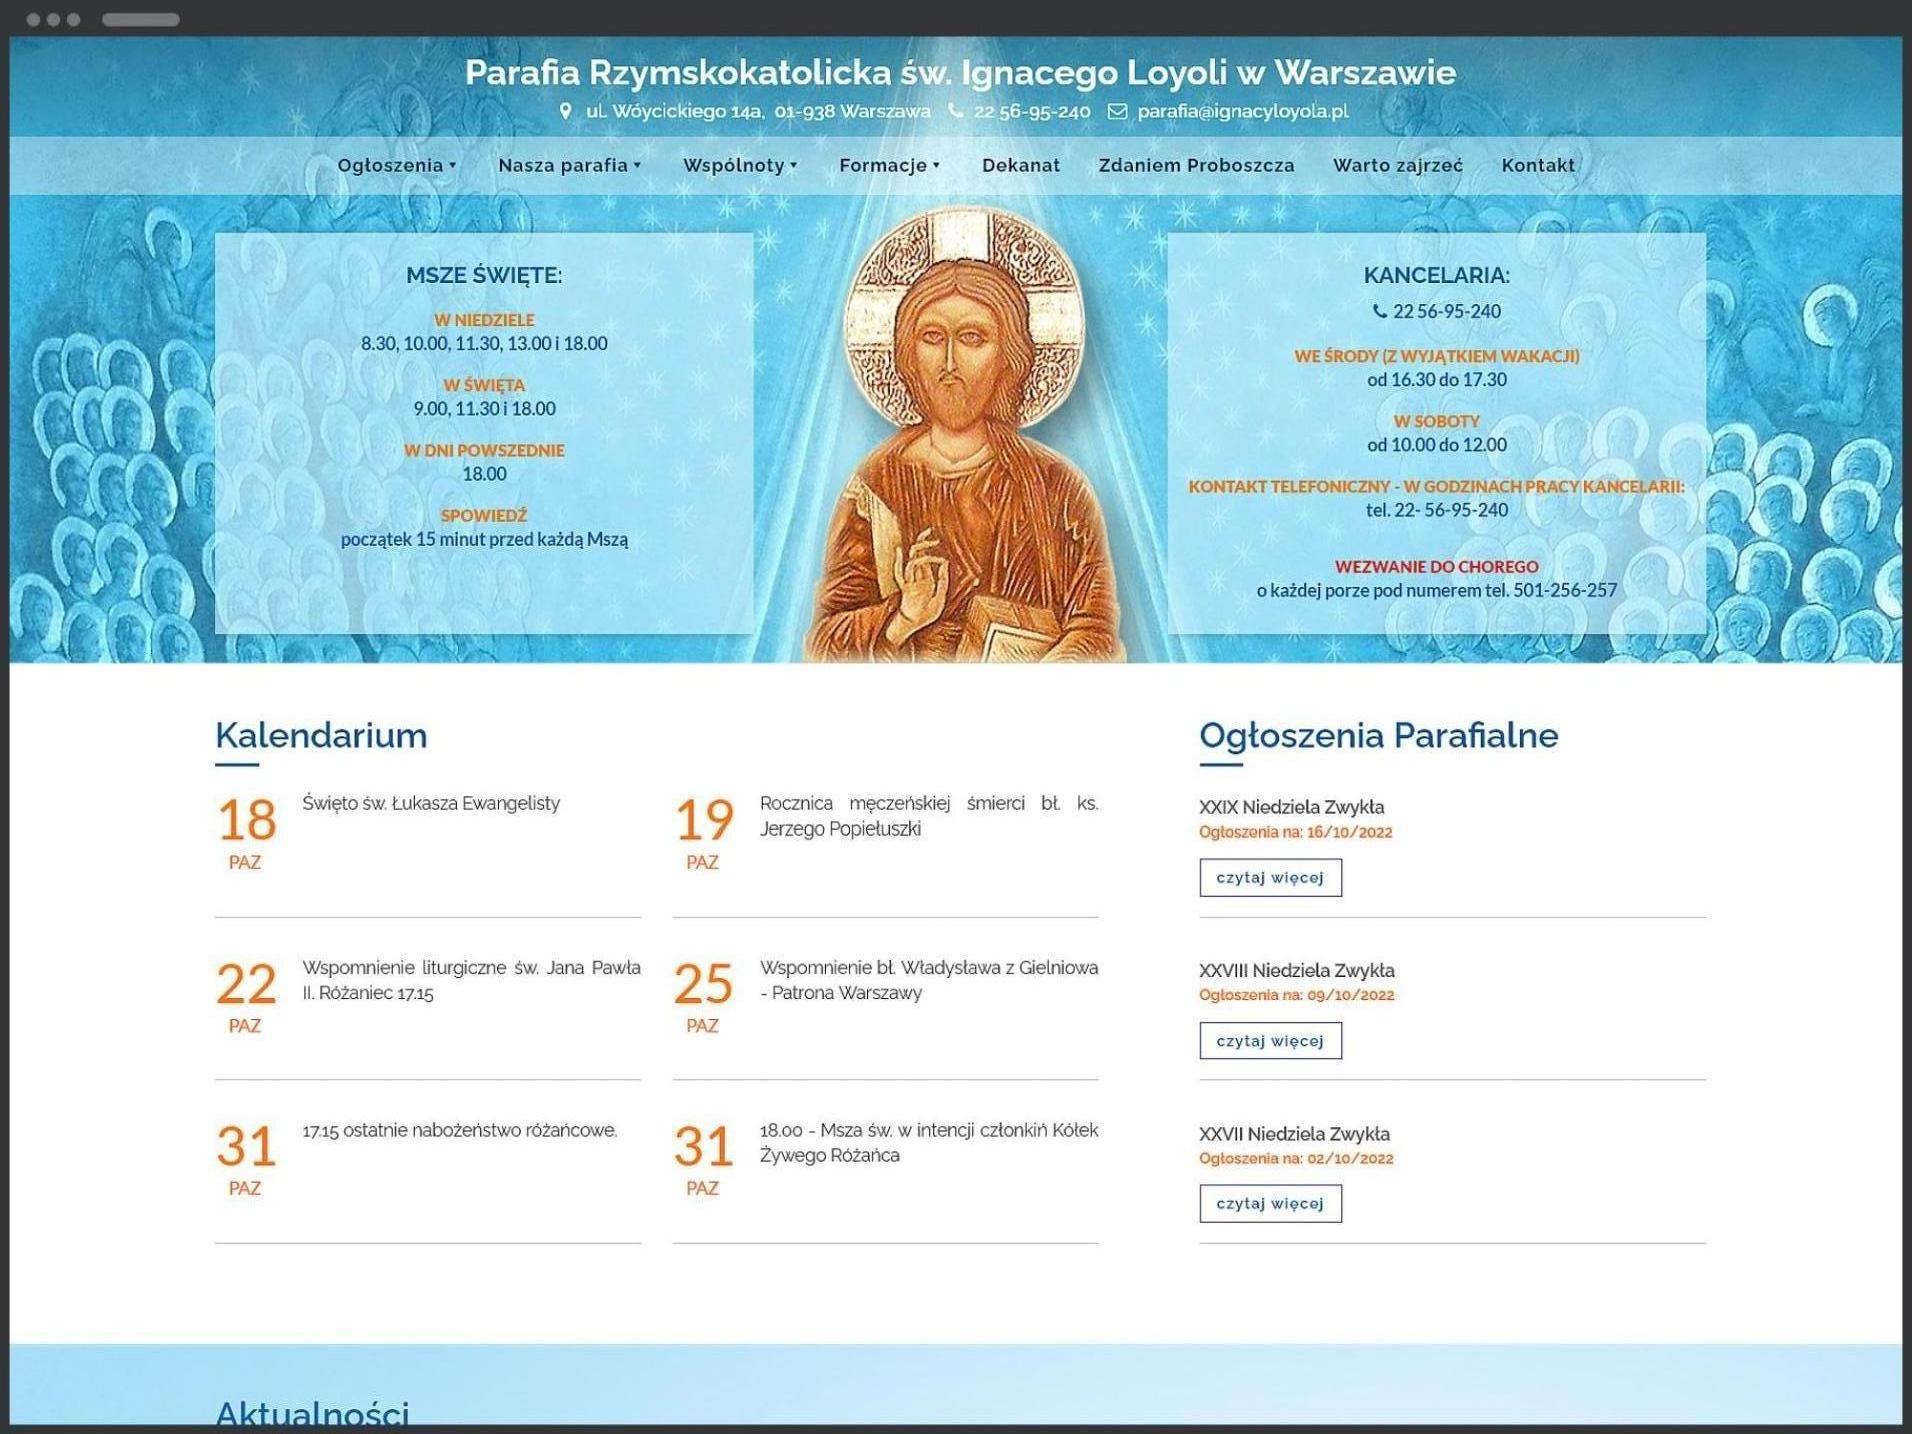Viewport: 1912px width, 1434px height.
Task: Expand the Wspólnoty menu
Action: [x=739, y=165]
